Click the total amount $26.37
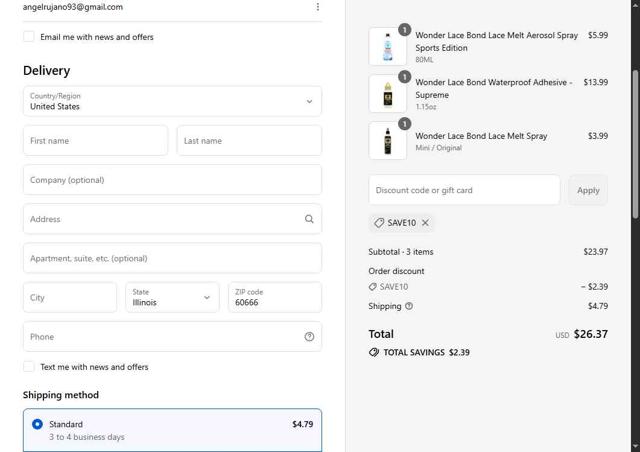Screen dimensions: 640x452 591,334
